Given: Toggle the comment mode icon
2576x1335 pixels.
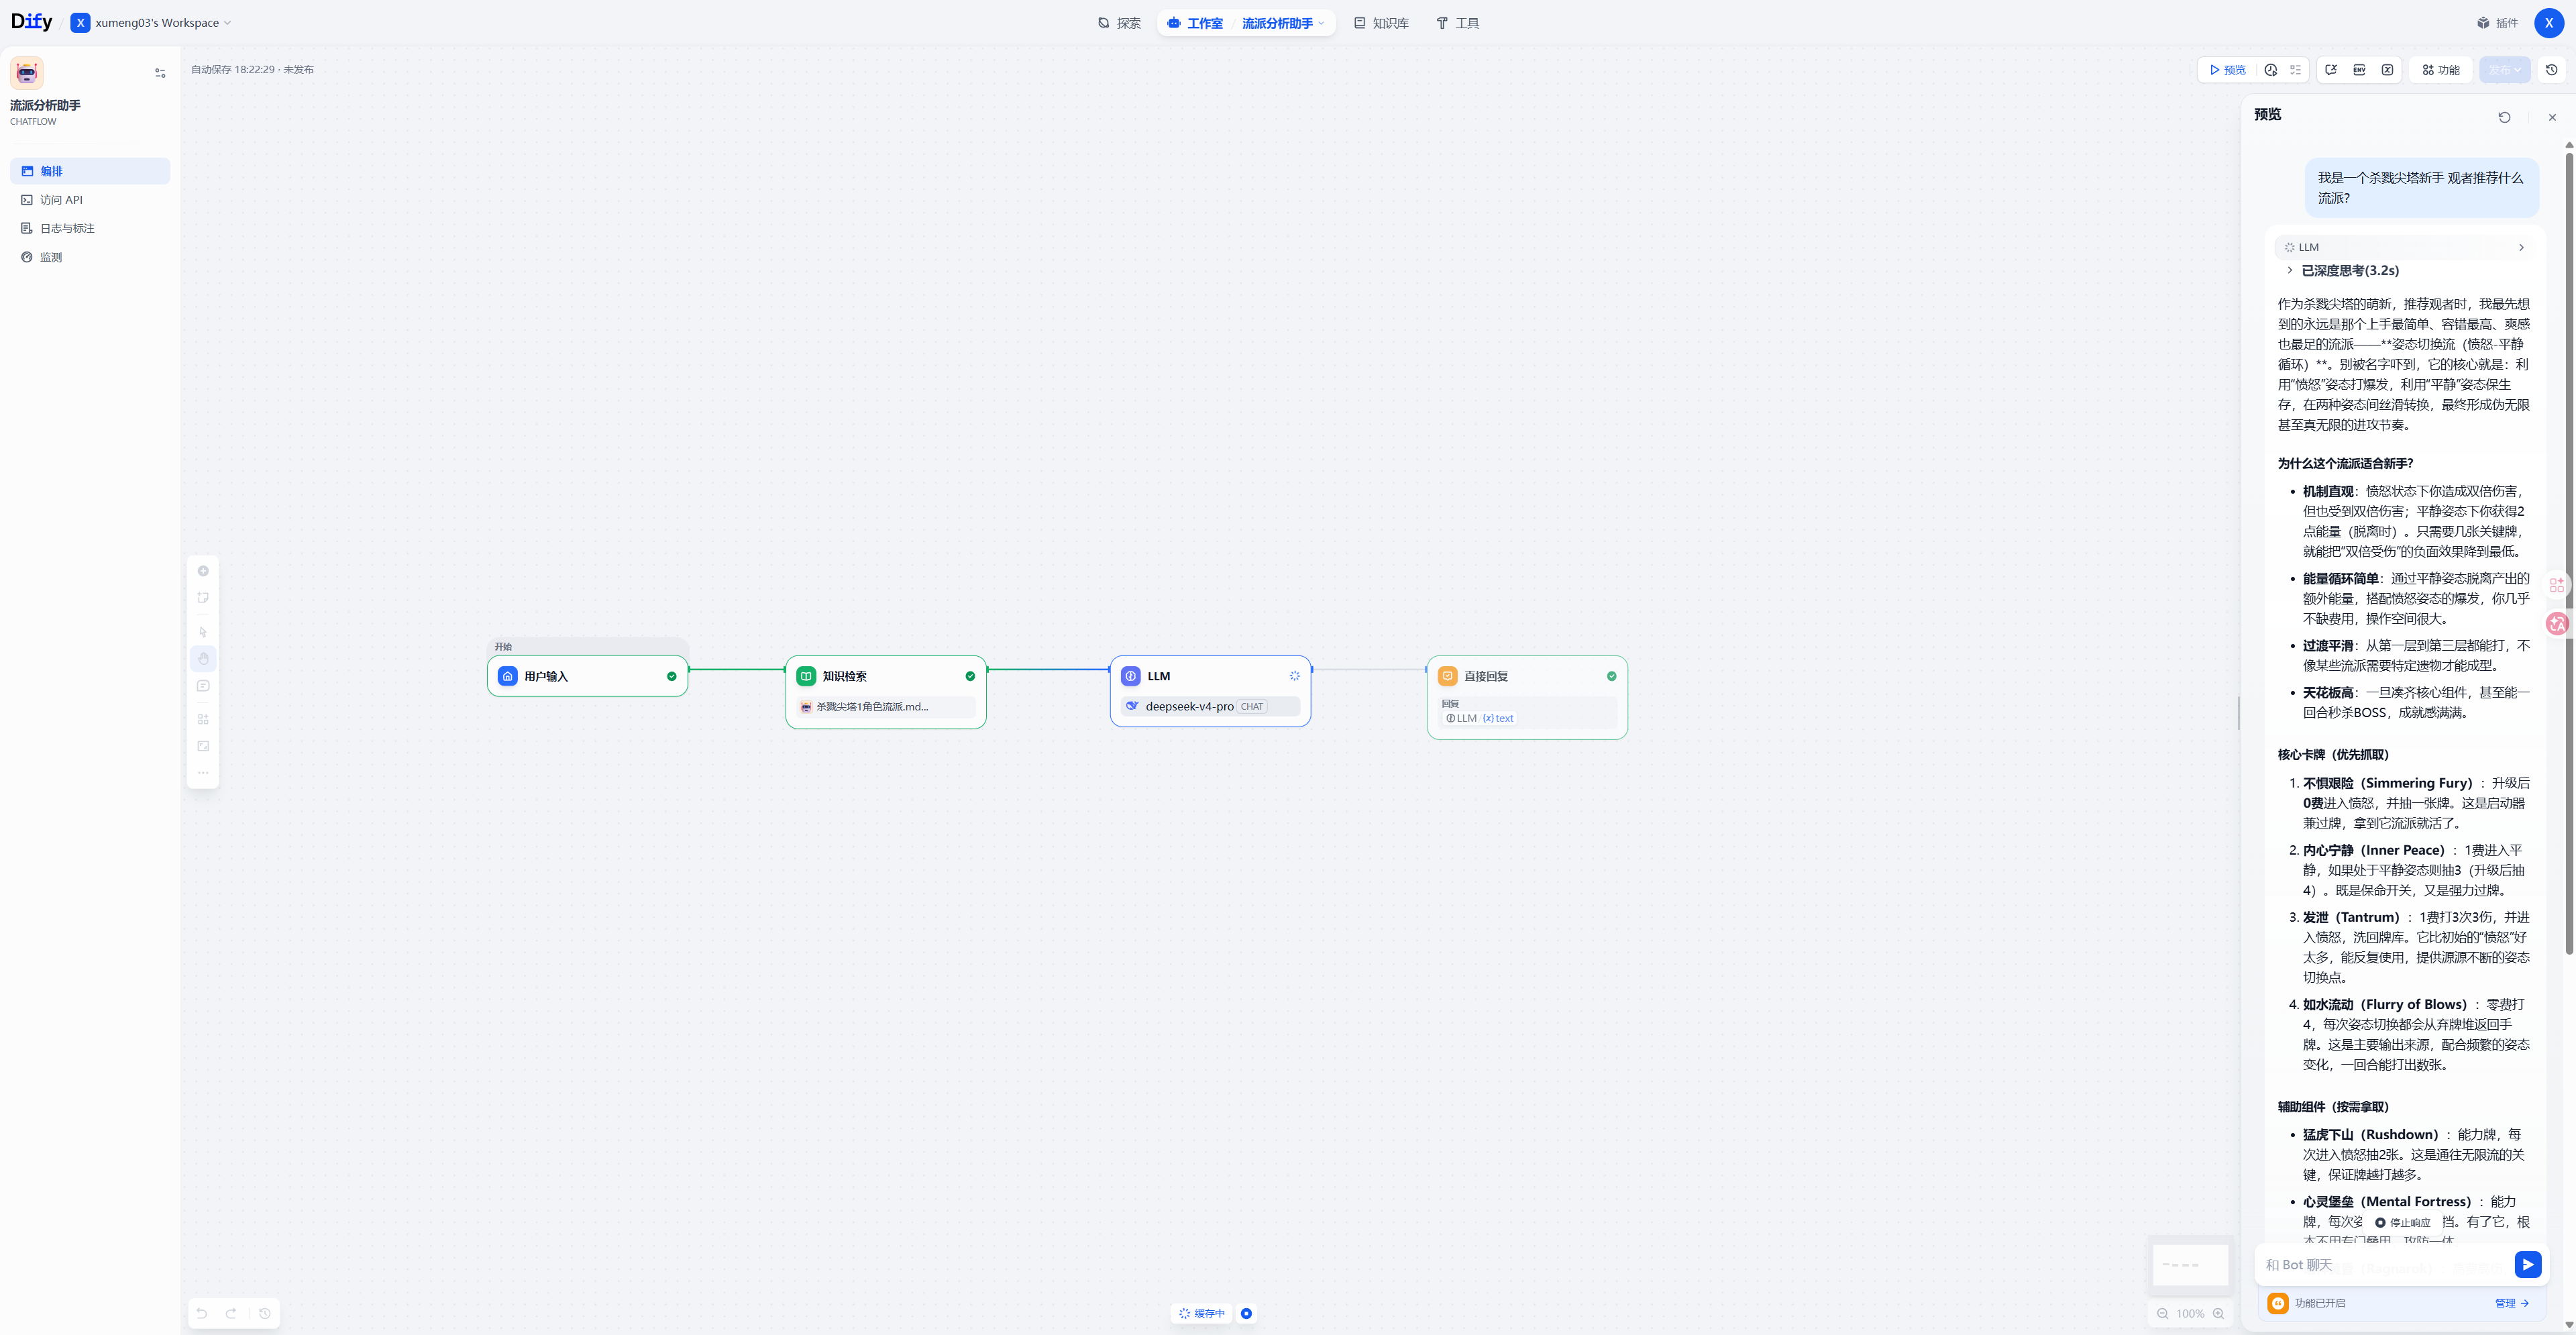Looking at the screenshot, I should click(x=203, y=686).
